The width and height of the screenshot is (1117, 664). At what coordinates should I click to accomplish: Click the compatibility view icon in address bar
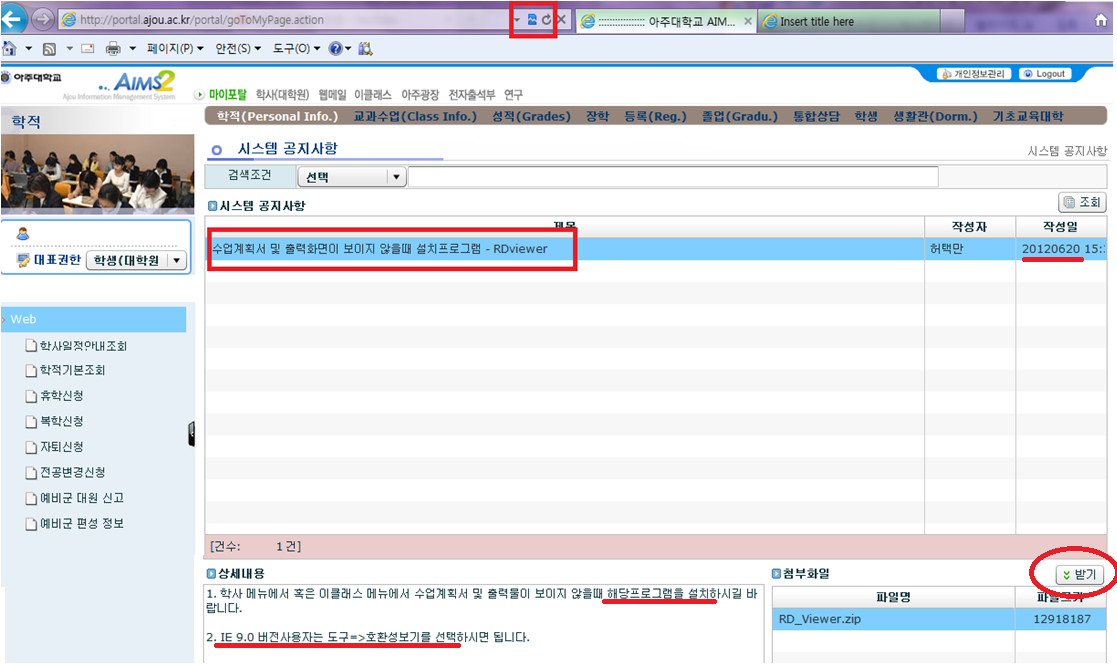(532, 20)
